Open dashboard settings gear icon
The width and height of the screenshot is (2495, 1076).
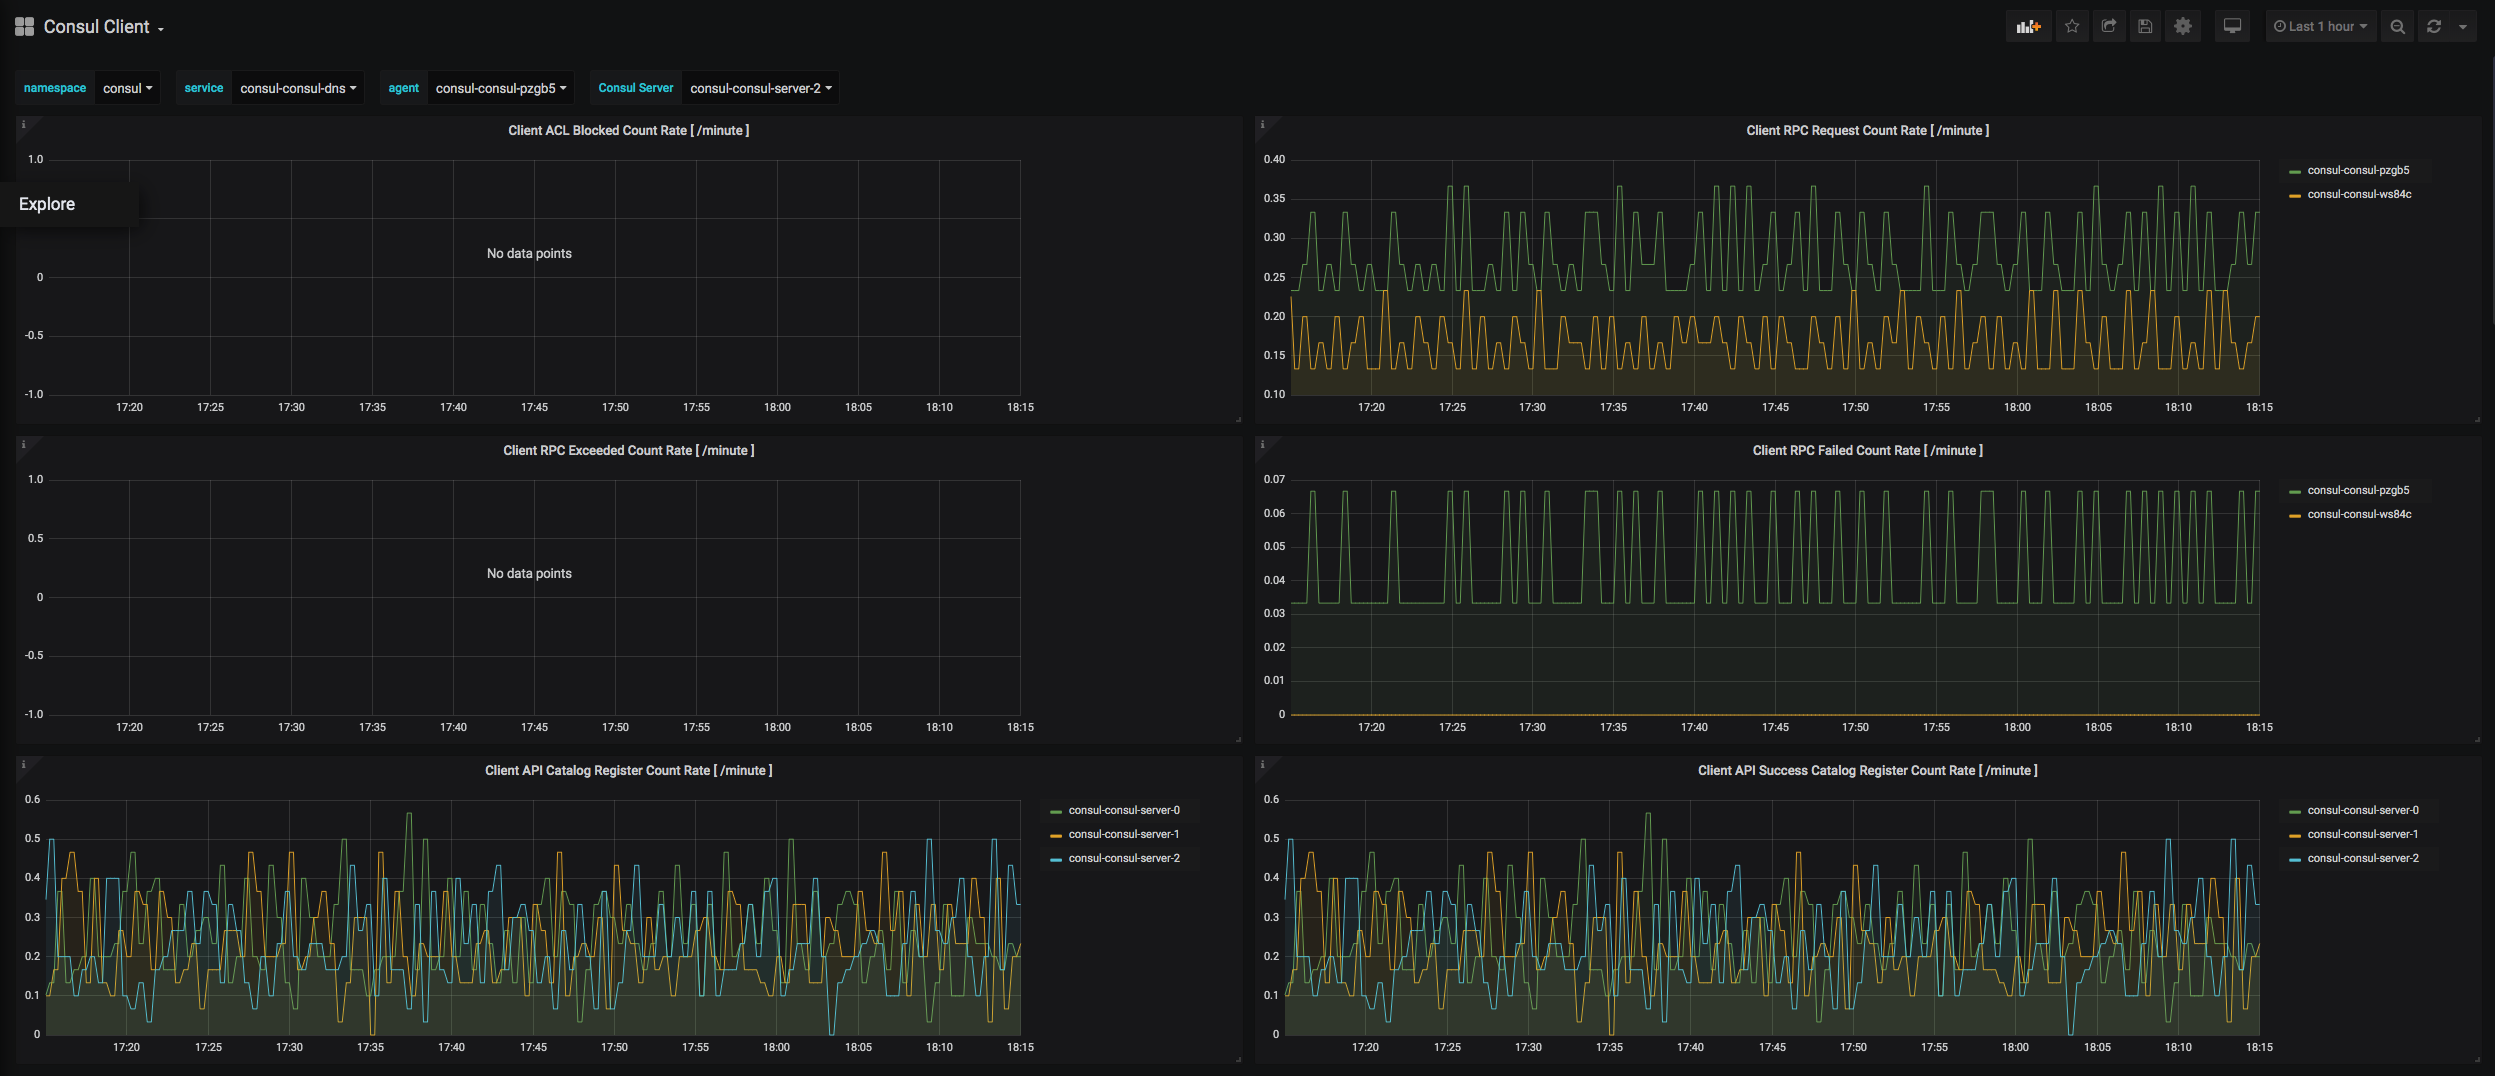click(x=2183, y=27)
